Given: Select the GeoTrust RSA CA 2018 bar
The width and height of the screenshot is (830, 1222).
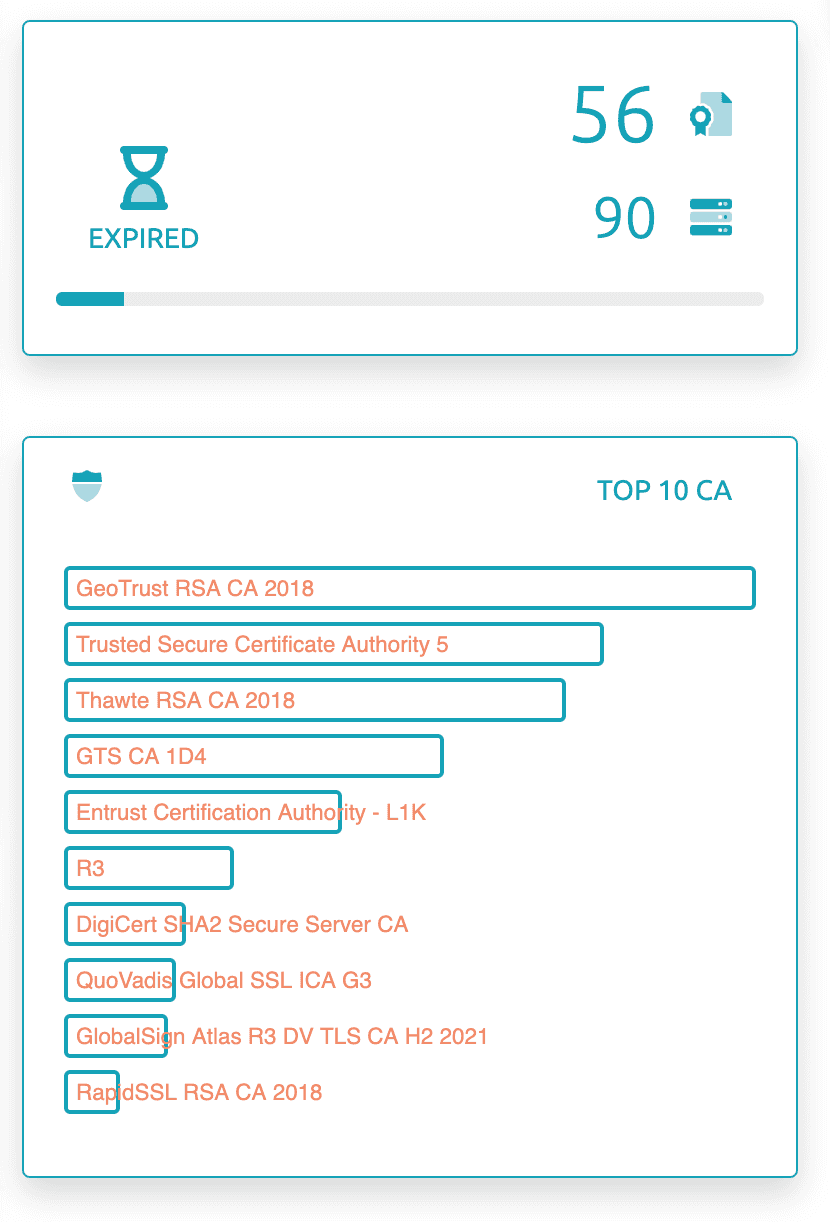Looking at the screenshot, I should click(409, 588).
